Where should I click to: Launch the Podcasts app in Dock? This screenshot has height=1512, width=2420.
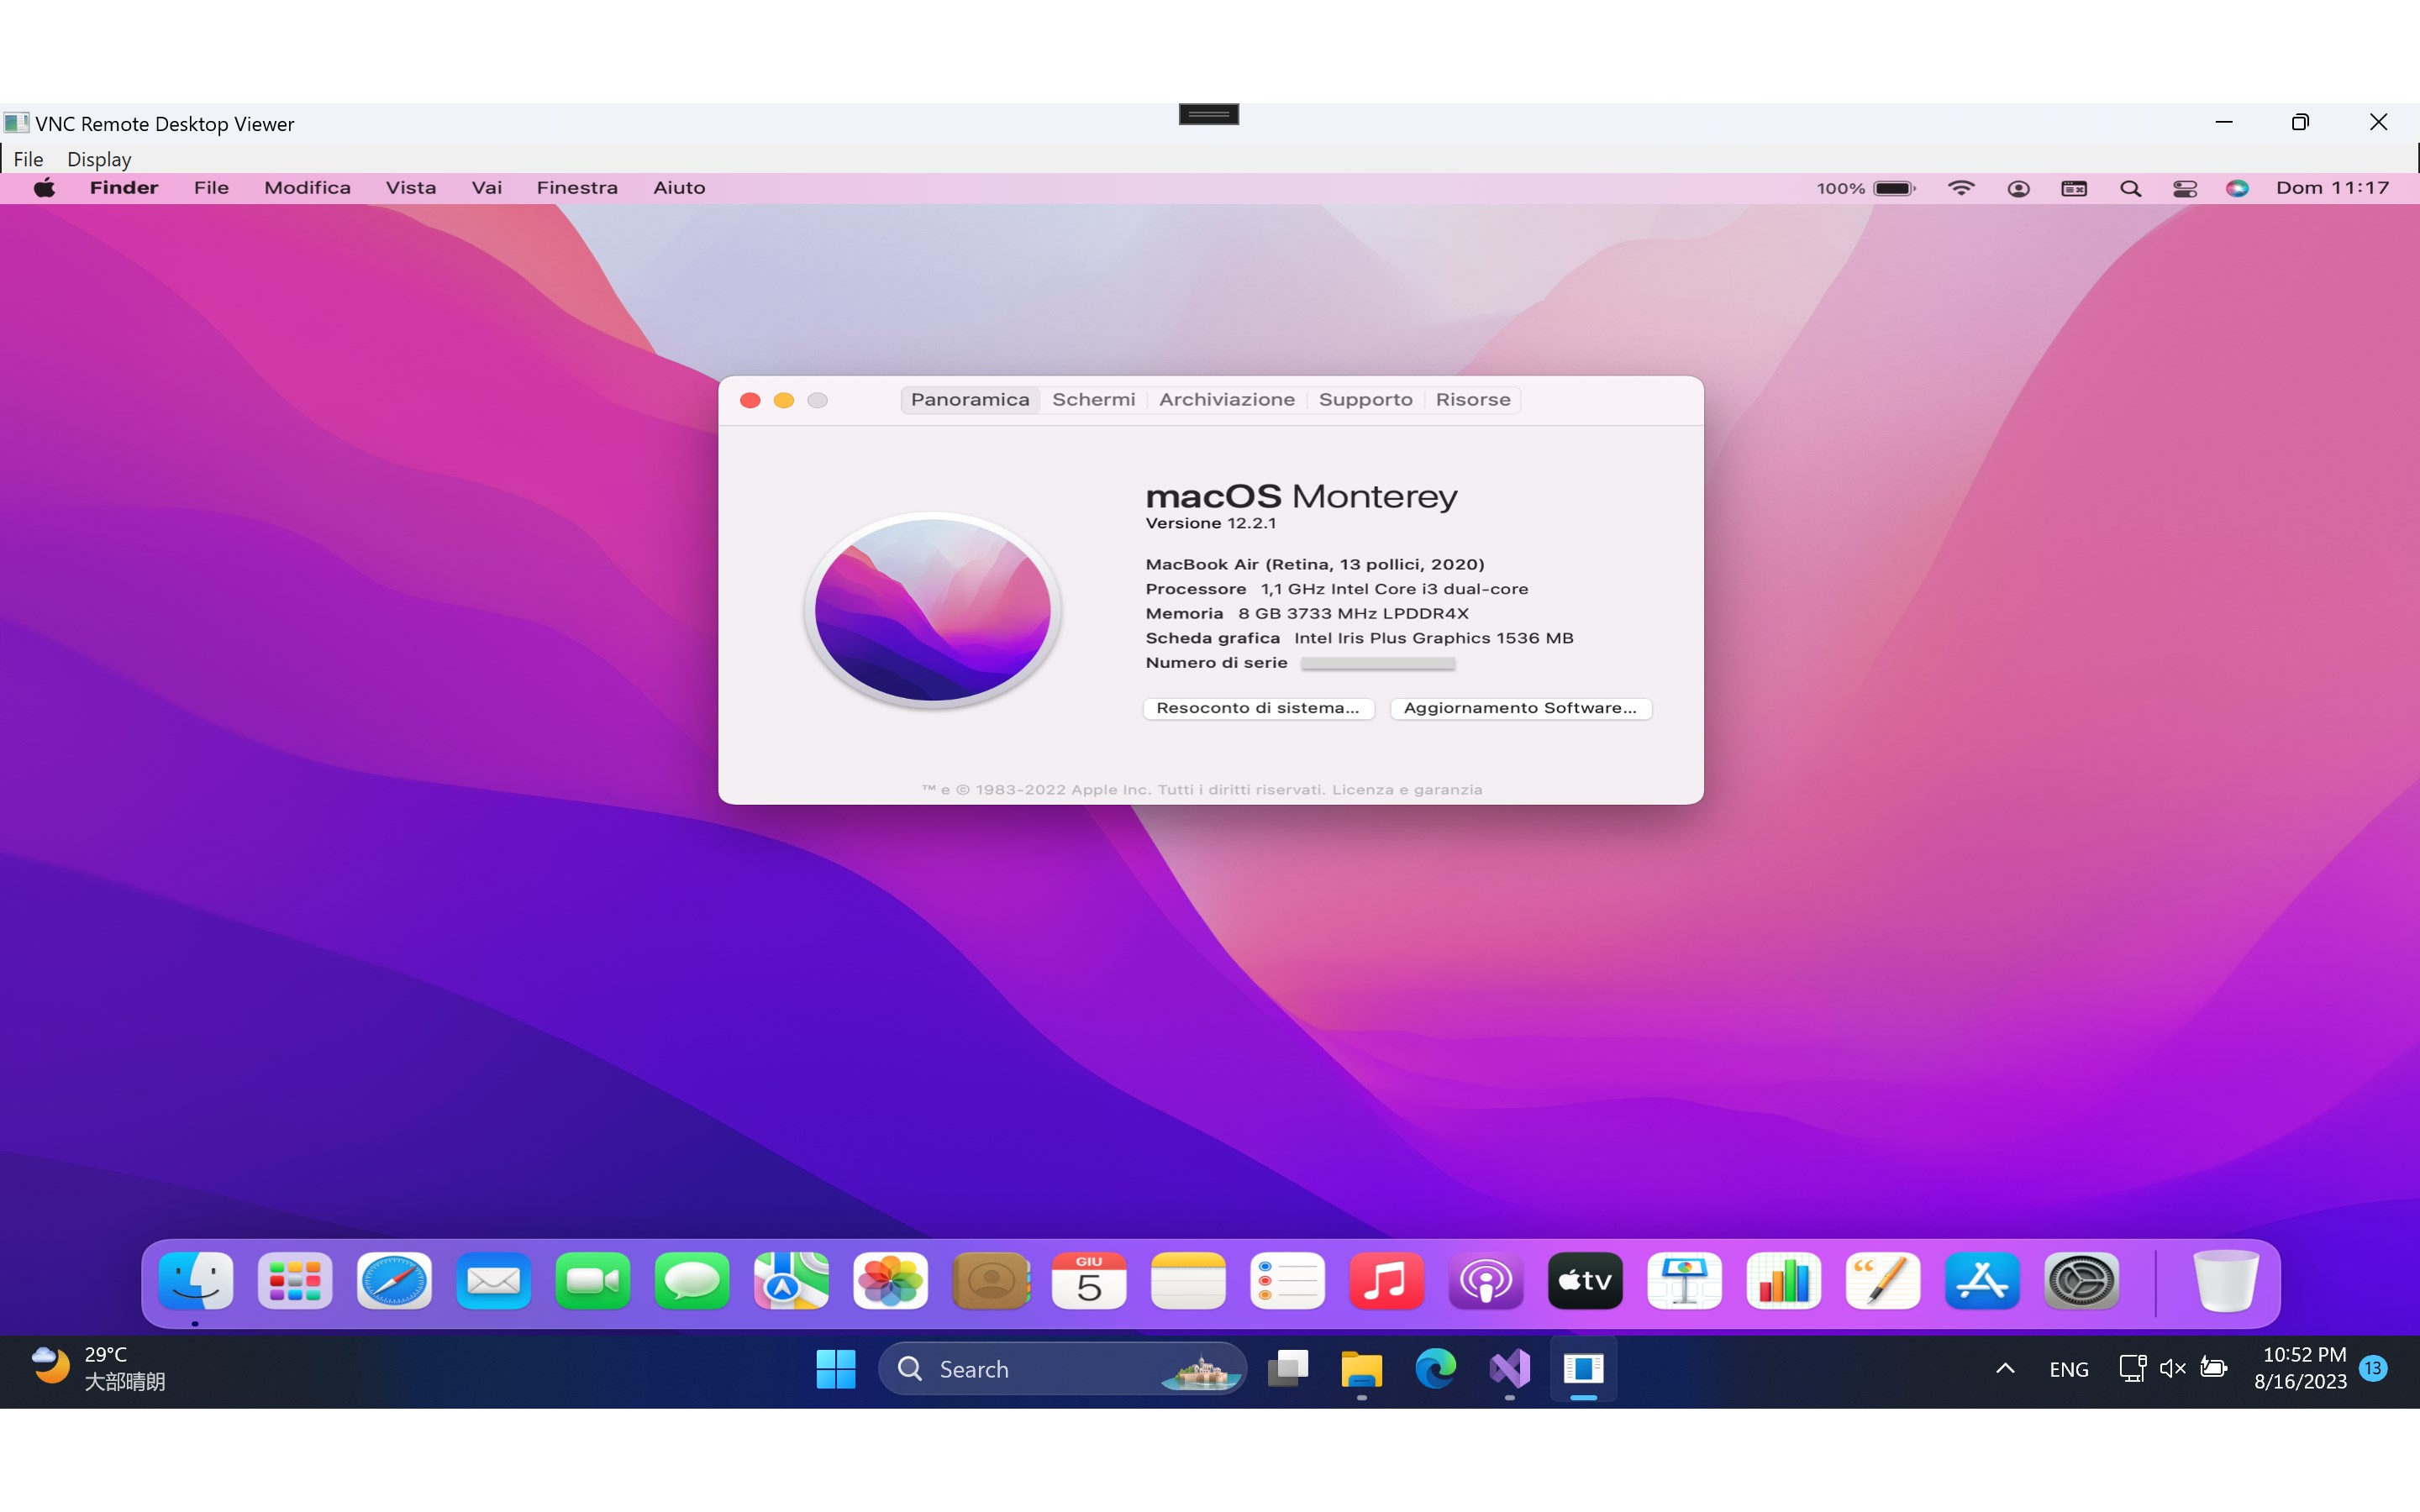coord(1485,1281)
